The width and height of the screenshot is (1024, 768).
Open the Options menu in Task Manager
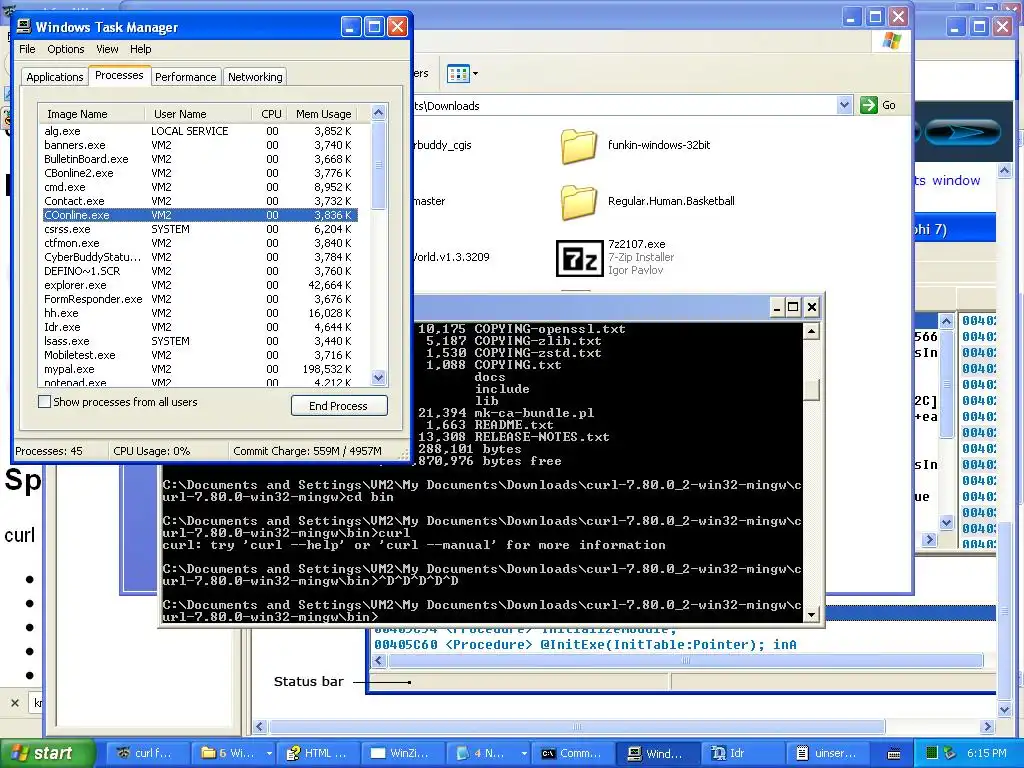(65, 49)
